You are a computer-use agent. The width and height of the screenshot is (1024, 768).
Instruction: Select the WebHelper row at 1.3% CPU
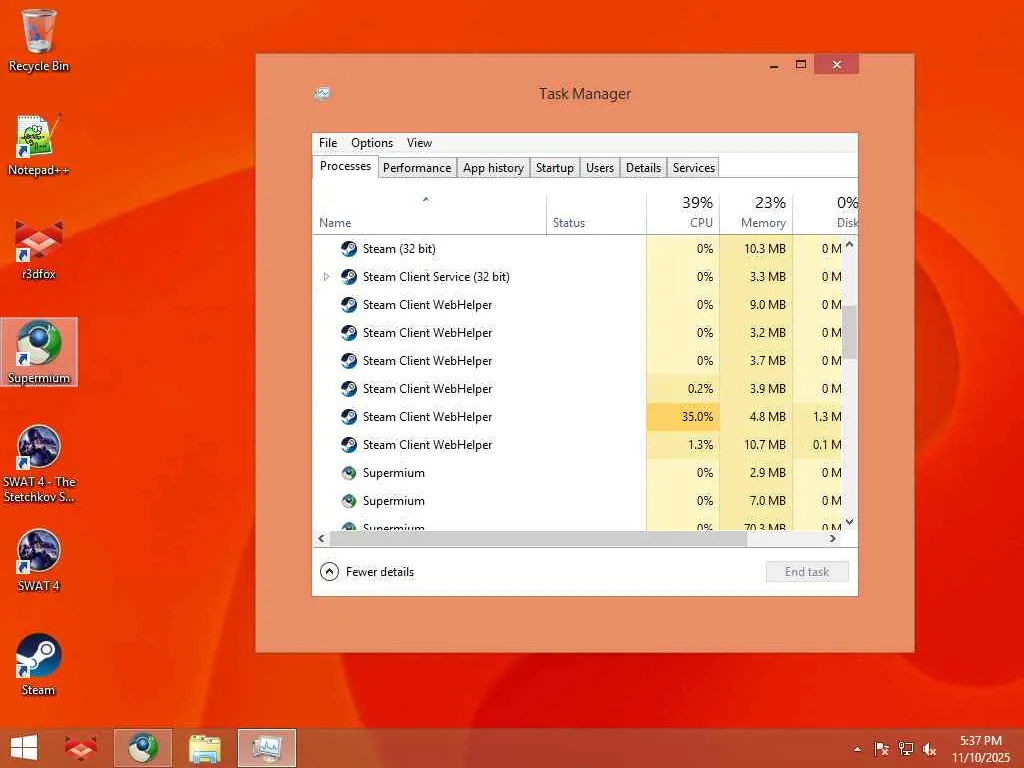click(577, 445)
